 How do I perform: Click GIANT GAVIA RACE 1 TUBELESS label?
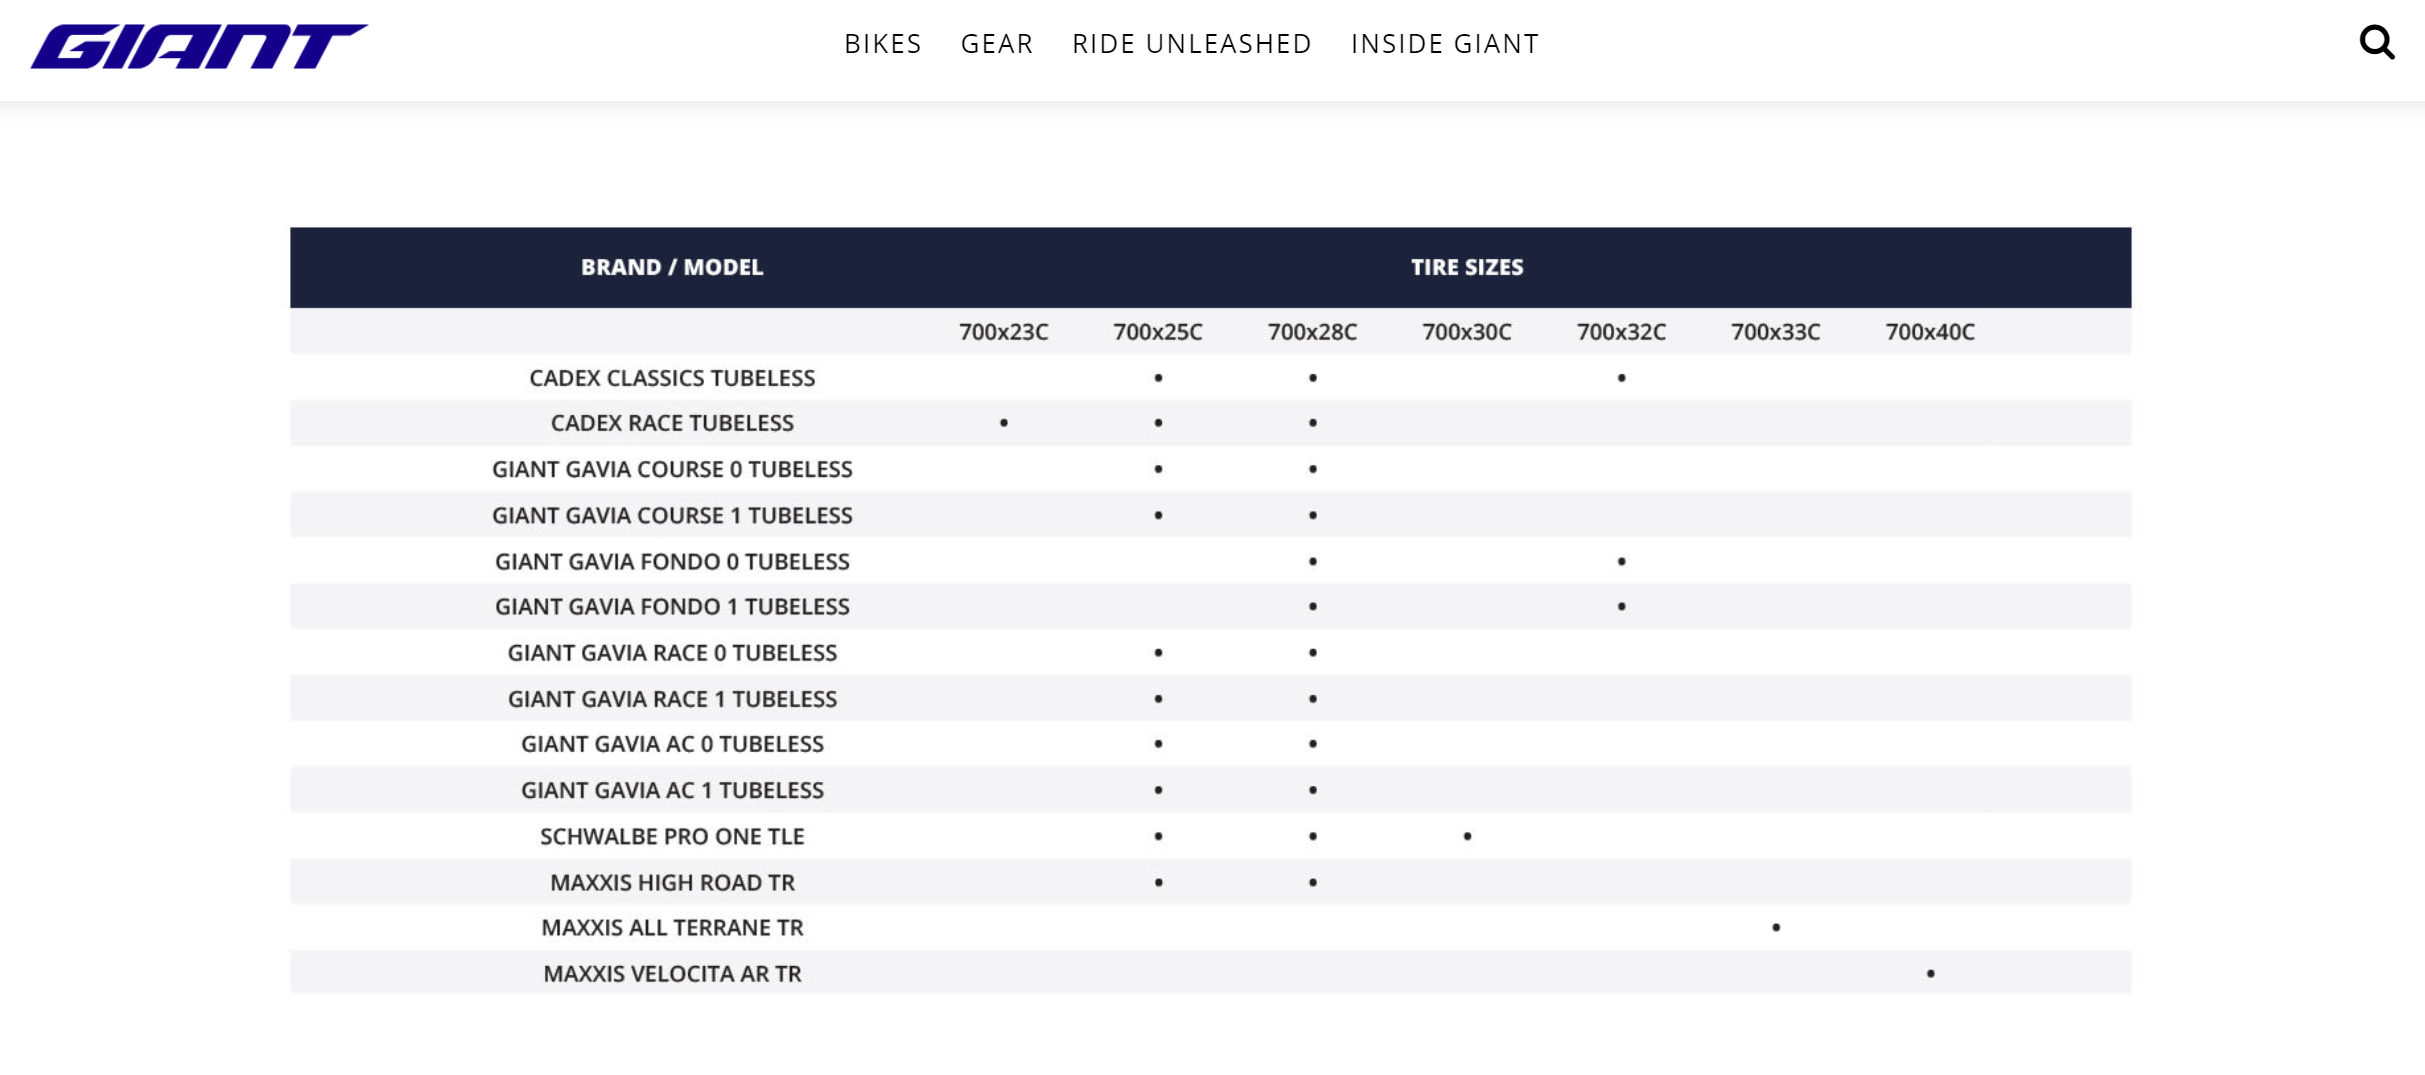[x=672, y=698]
